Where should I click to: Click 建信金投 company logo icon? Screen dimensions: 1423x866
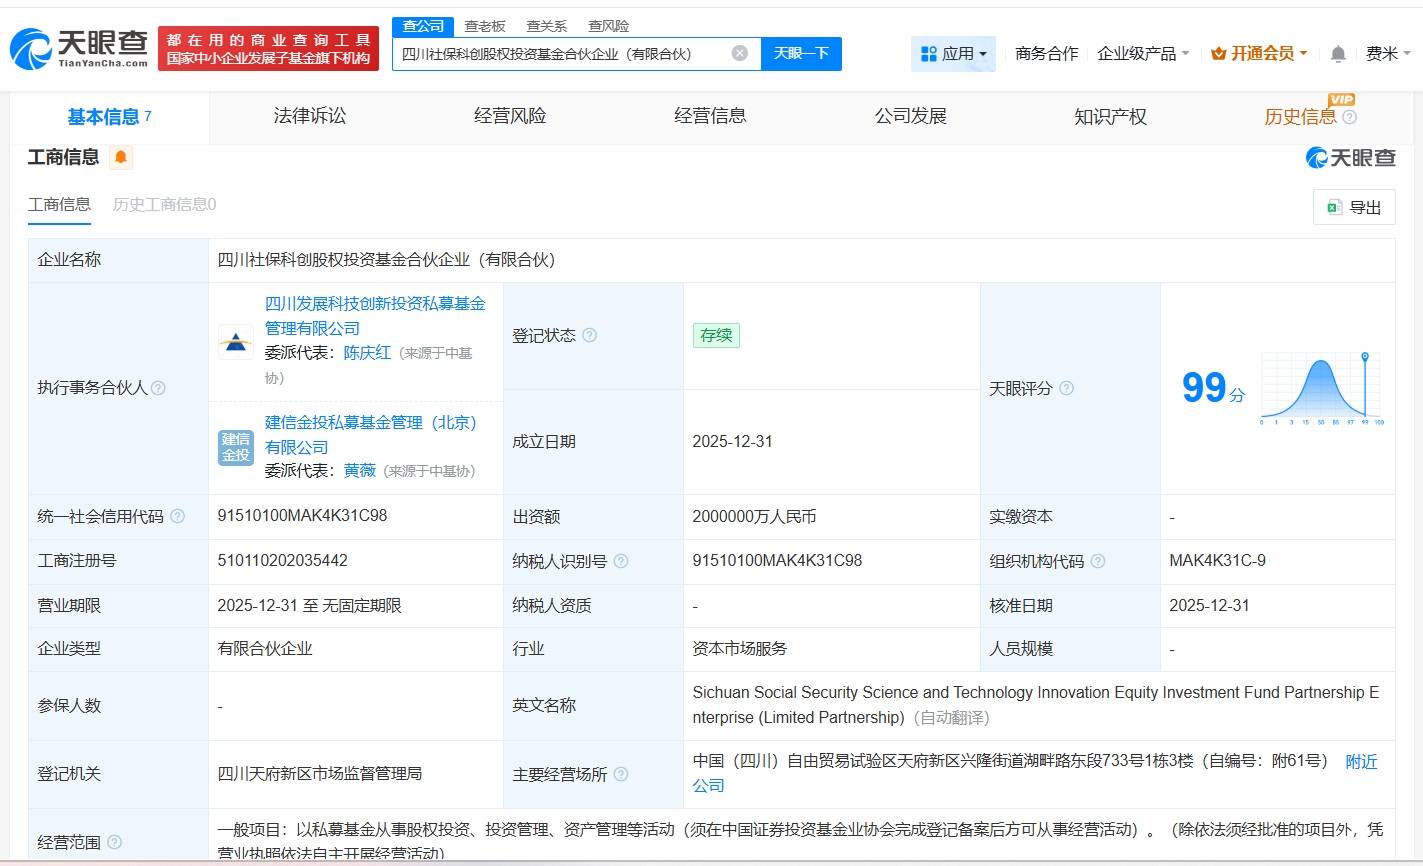click(x=236, y=446)
